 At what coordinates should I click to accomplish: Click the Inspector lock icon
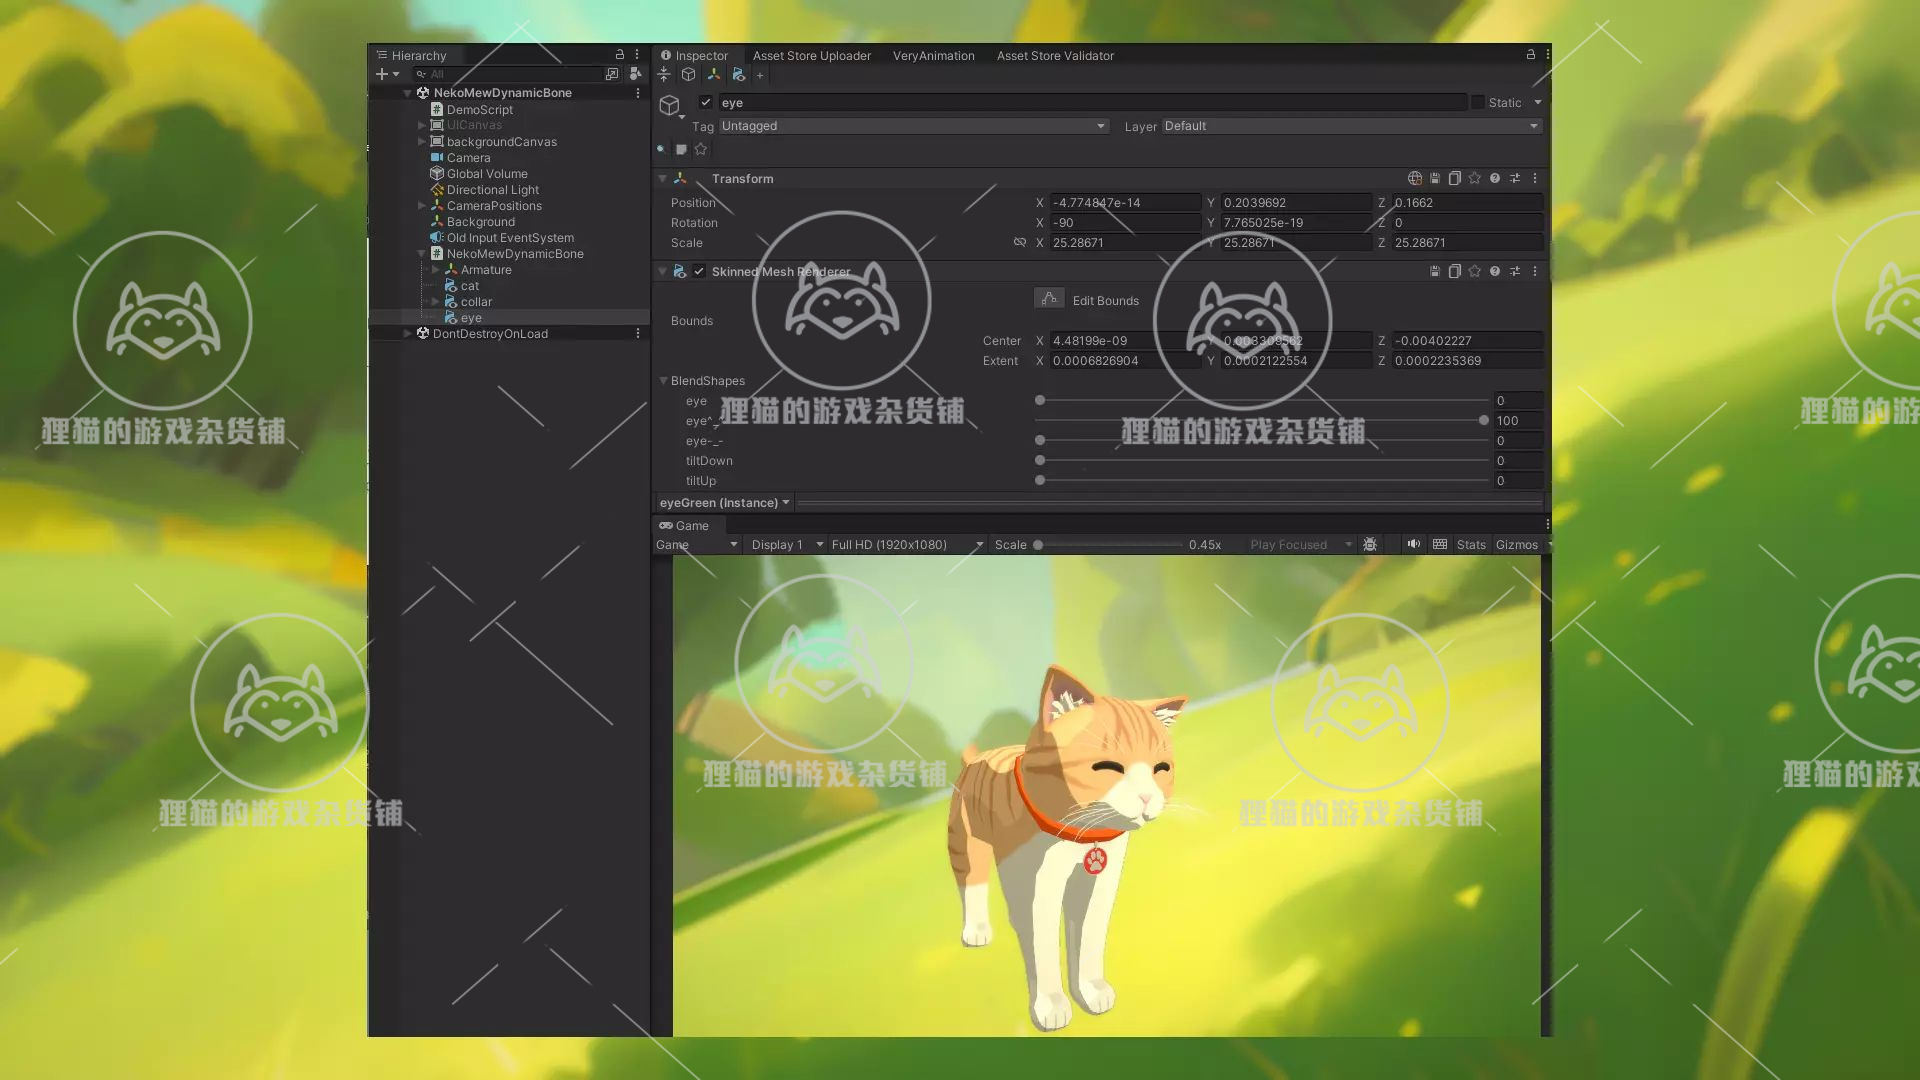coord(1530,55)
